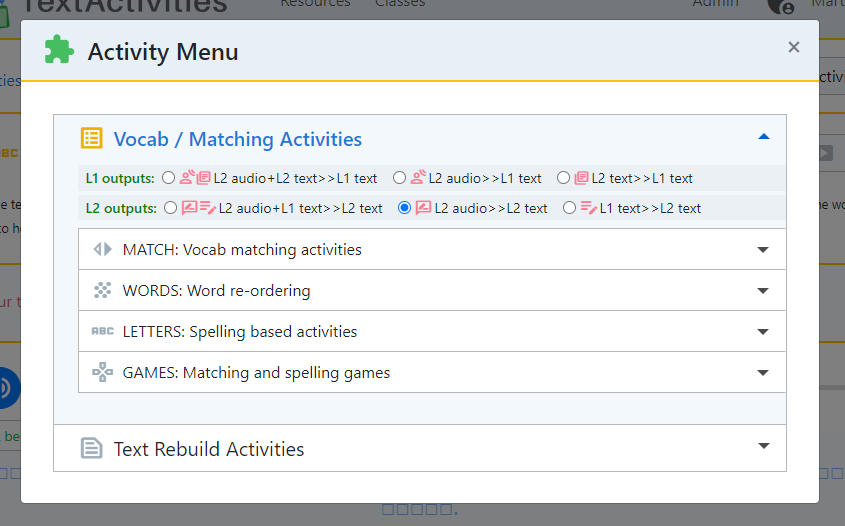
Task: Select L2 text>>L1 text radio
Action: point(563,177)
